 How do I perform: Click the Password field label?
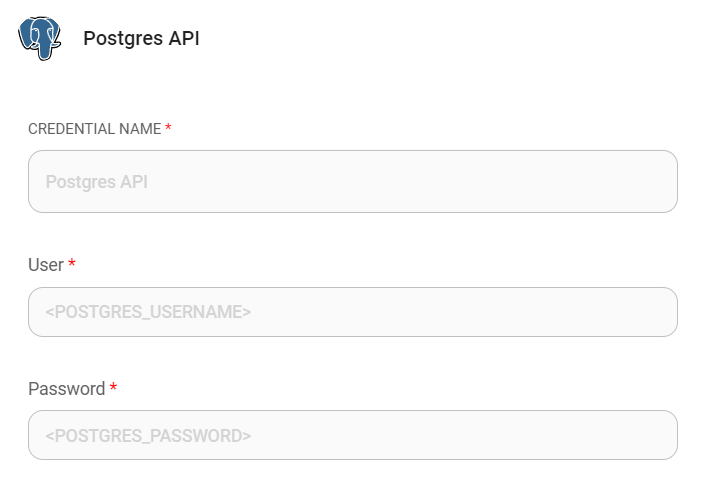point(66,388)
